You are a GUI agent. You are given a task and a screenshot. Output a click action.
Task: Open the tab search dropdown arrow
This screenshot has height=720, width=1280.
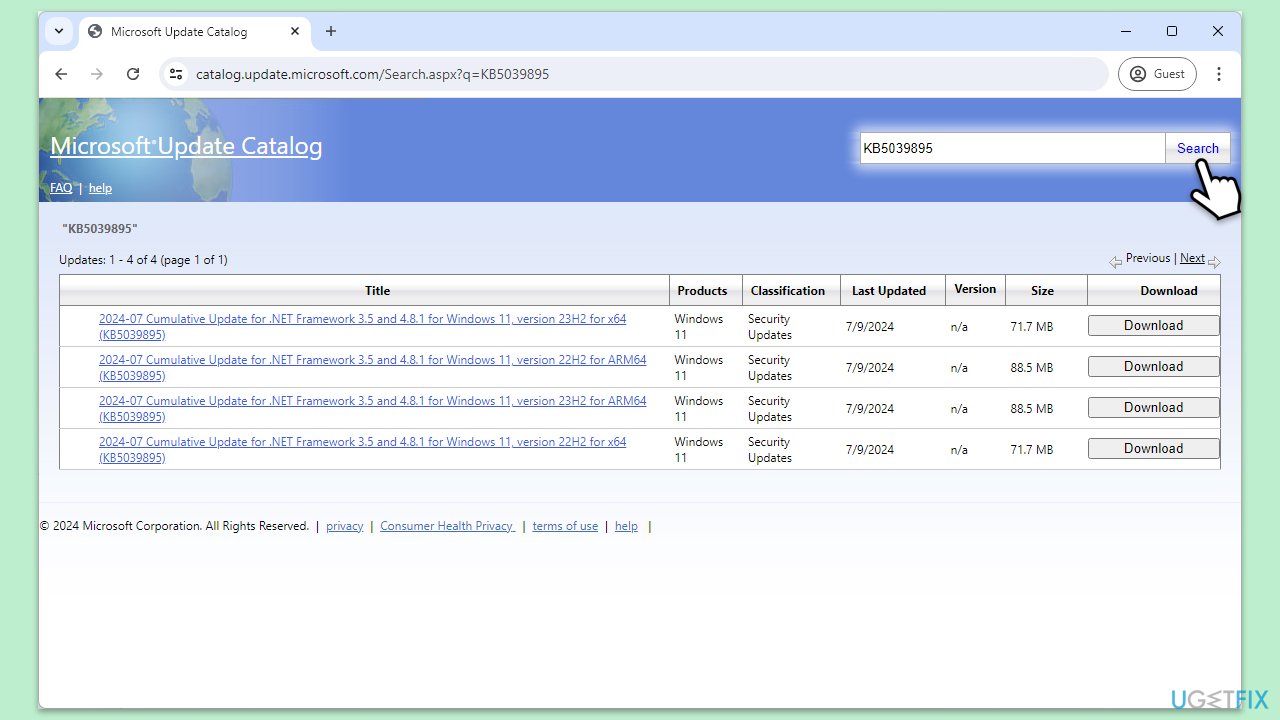[59, 31]
